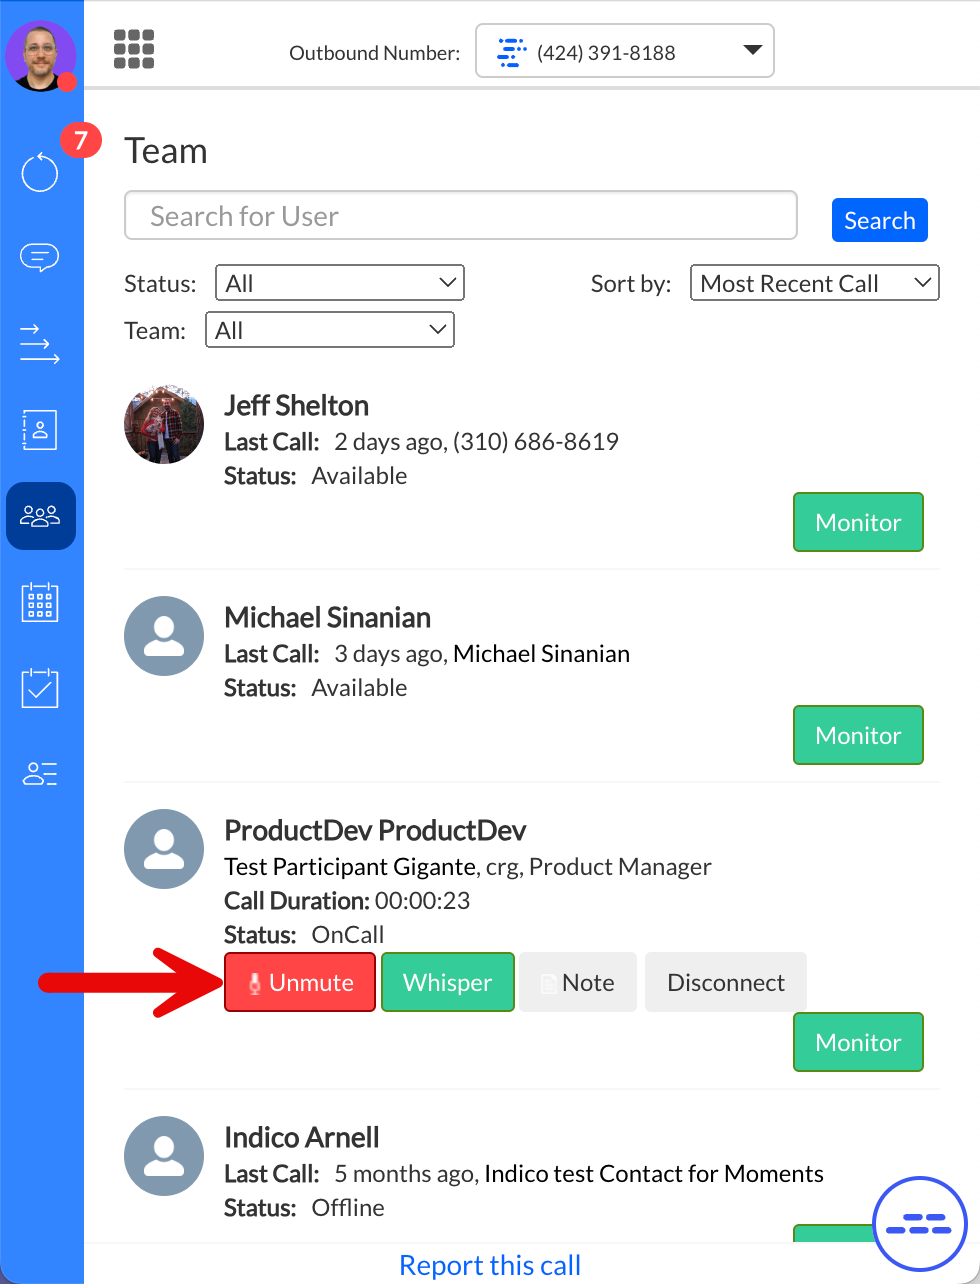Click the blue Search button
Screen dimensions: 980x1284
[x=879, y=220]
